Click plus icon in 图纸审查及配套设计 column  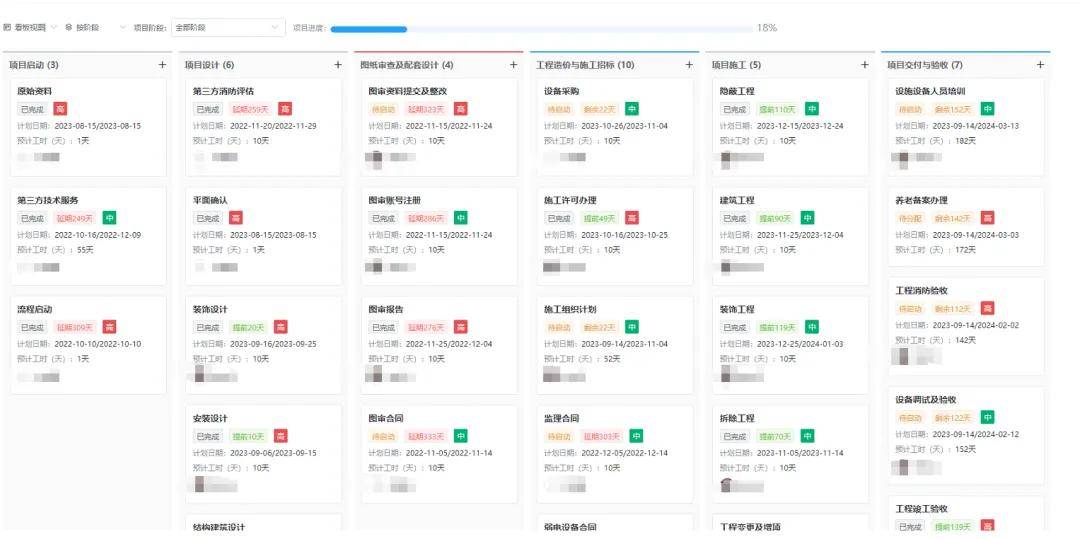point(513,65)
